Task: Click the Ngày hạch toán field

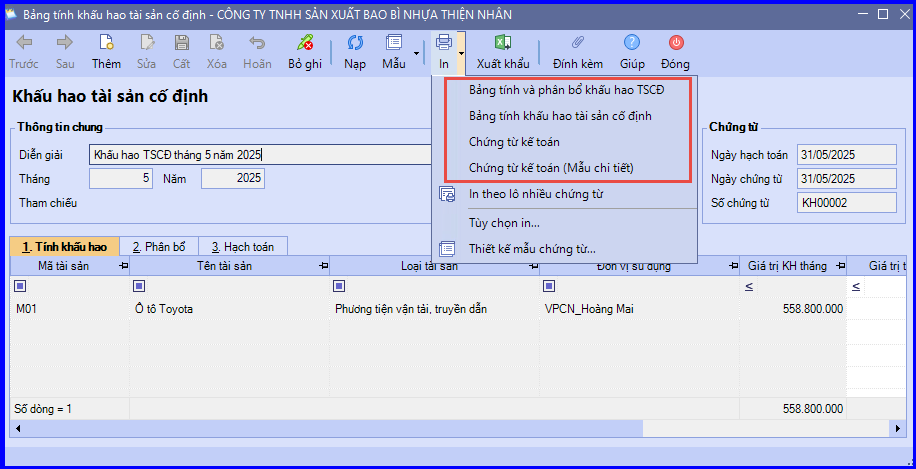Action: pos(846,155)
